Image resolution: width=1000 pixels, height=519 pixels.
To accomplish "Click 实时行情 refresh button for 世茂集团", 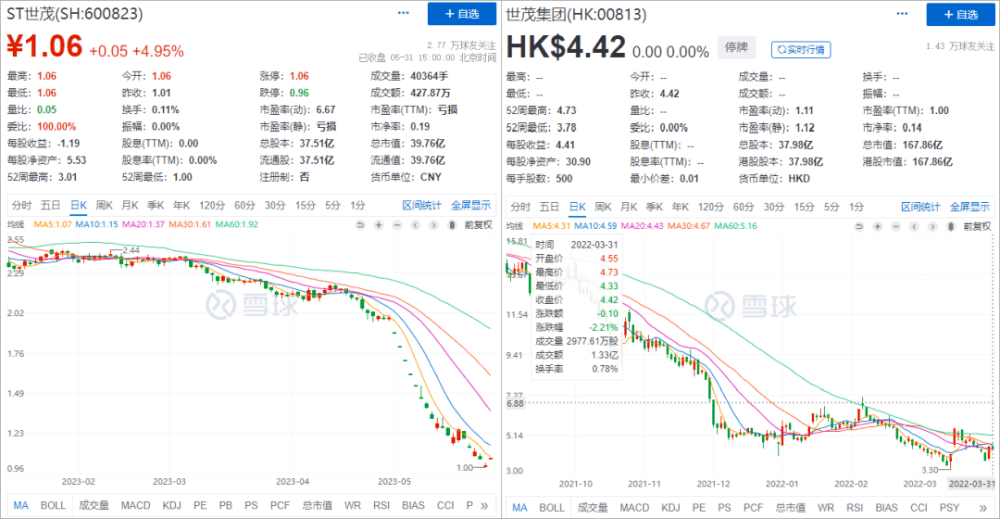I will pos(801,49).
